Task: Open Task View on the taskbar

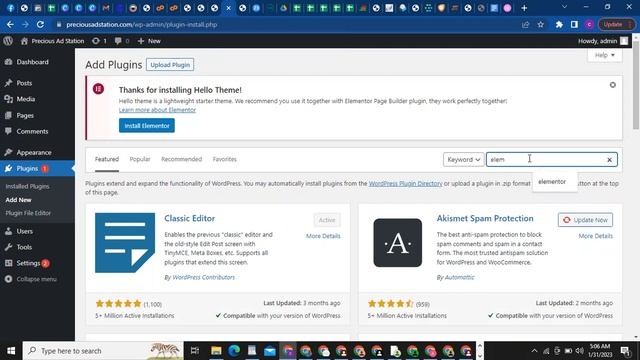Action: [x=195, y=351]
